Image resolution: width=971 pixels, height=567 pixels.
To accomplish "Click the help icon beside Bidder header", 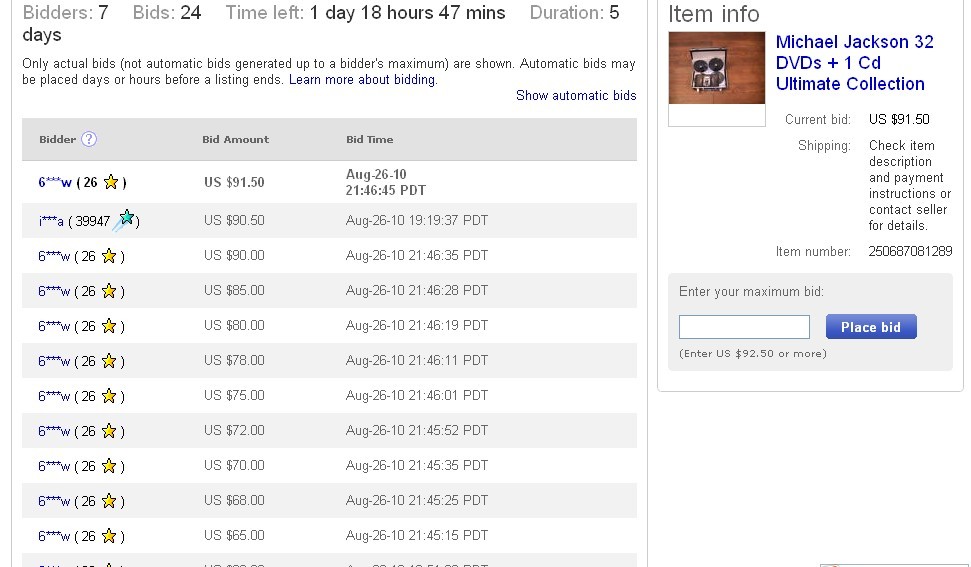I will pos(89,139).
